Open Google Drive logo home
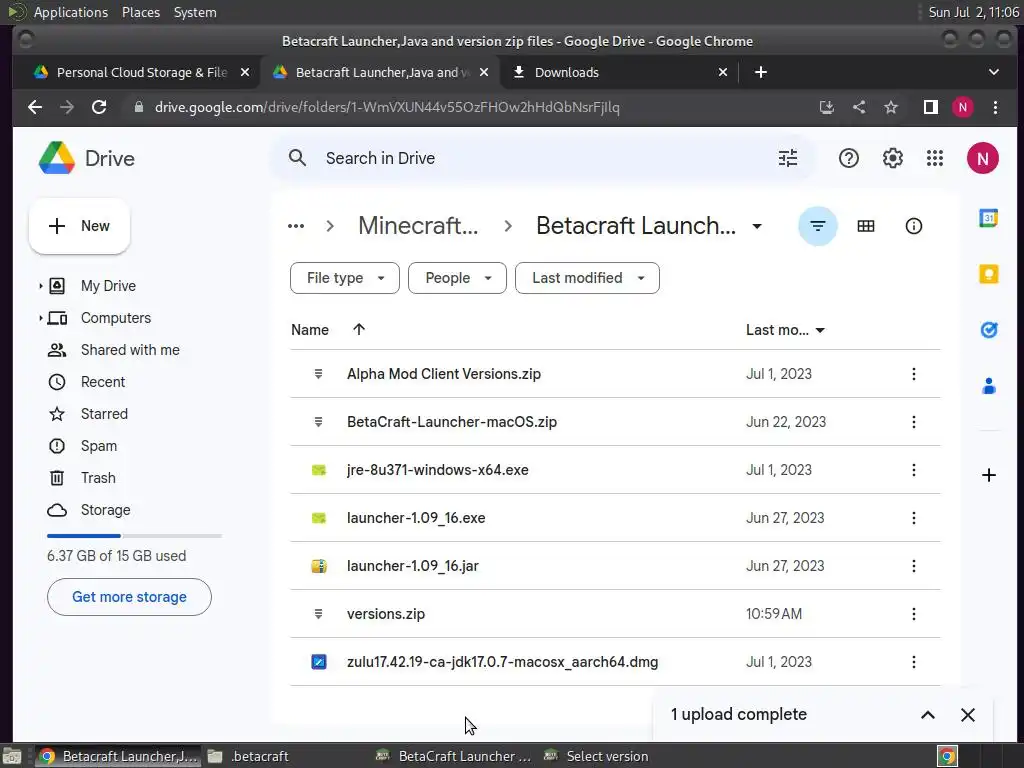The image size is (1024, 768). [x=86, y=158]
